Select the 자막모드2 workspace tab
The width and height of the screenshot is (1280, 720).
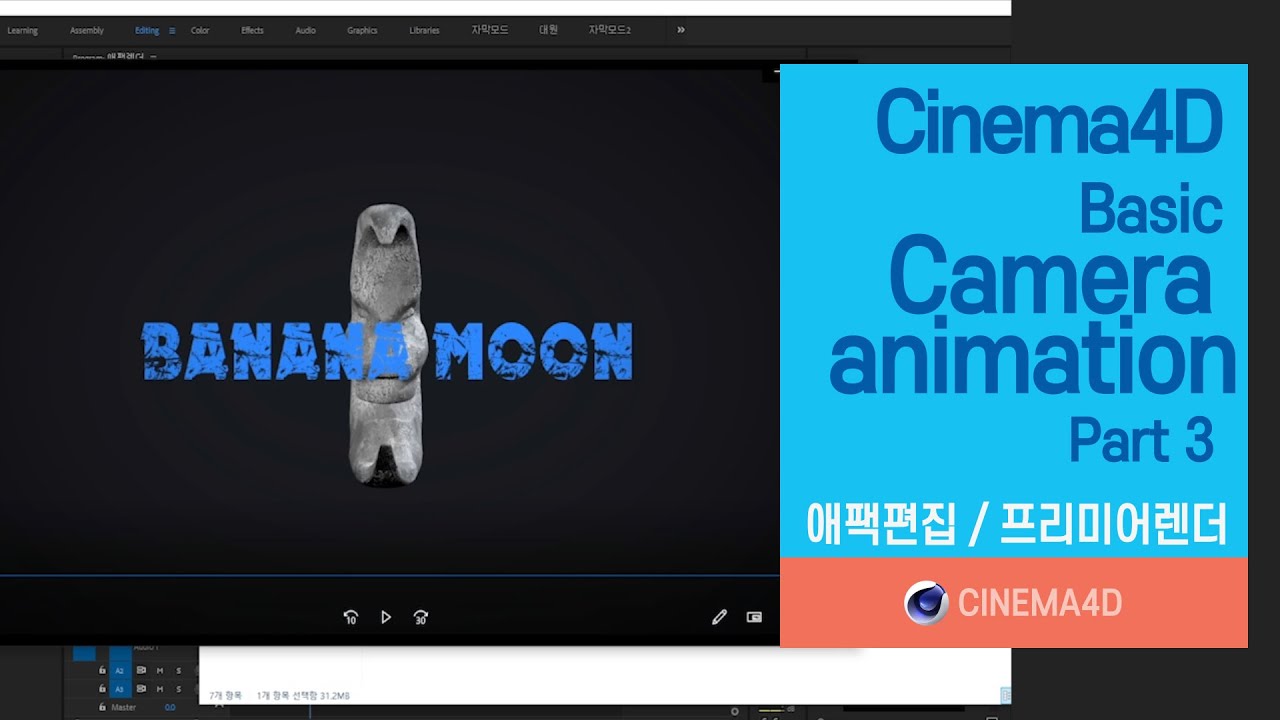pyautogui.click(x=610, y=30)
